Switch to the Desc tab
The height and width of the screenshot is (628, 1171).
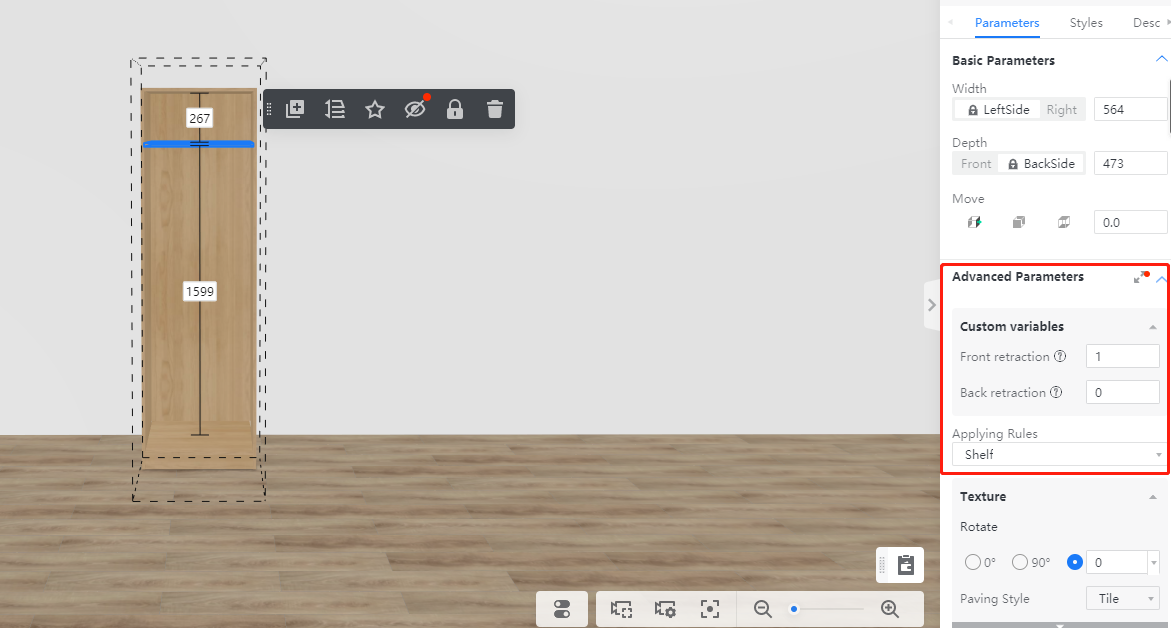pyautogui.click(x=1146, y=22)
